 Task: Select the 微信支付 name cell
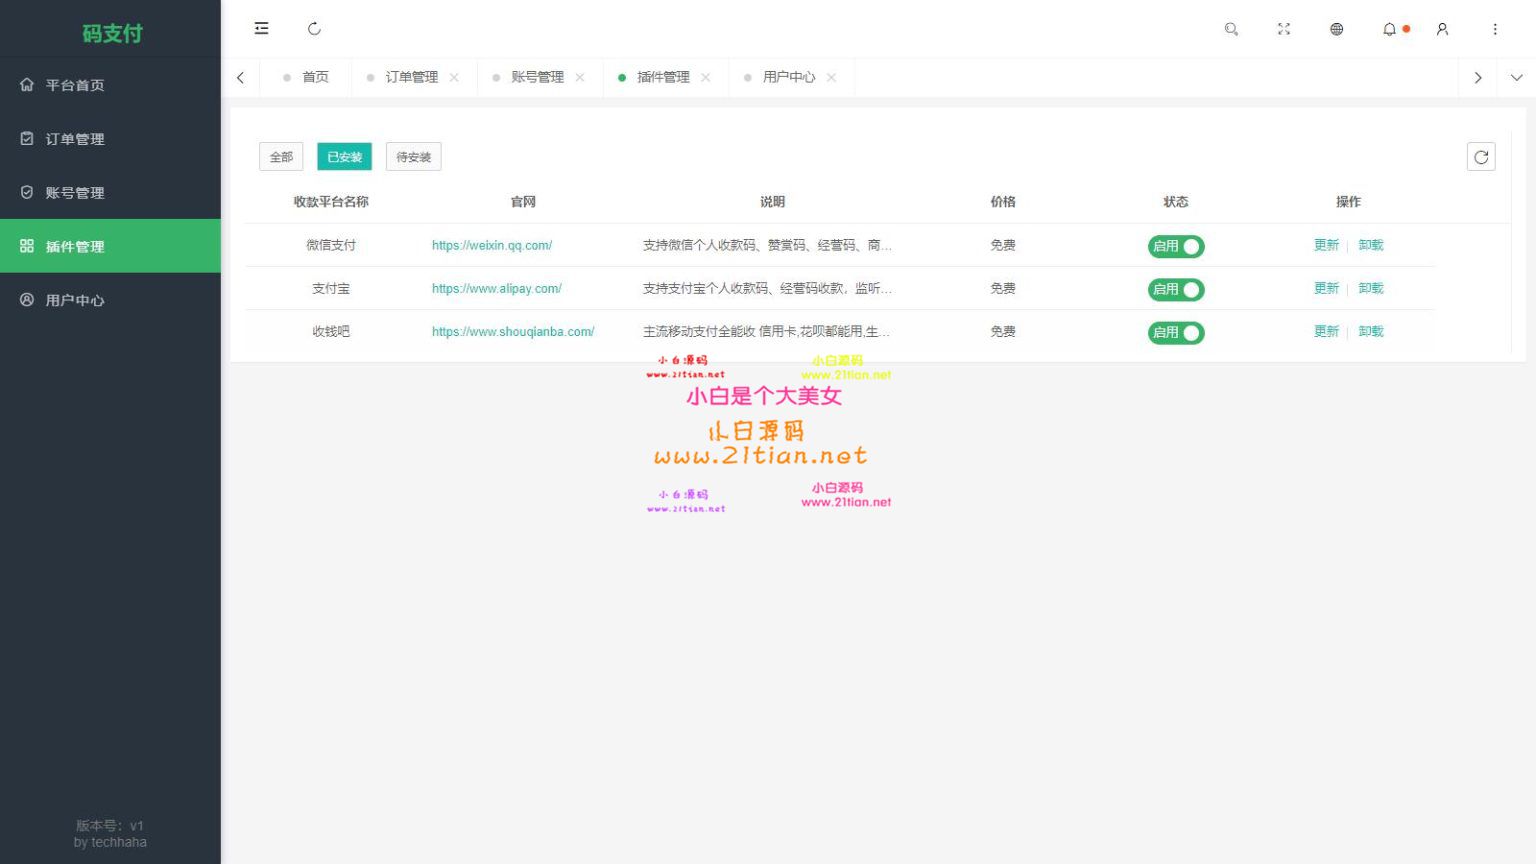(331, 245)
